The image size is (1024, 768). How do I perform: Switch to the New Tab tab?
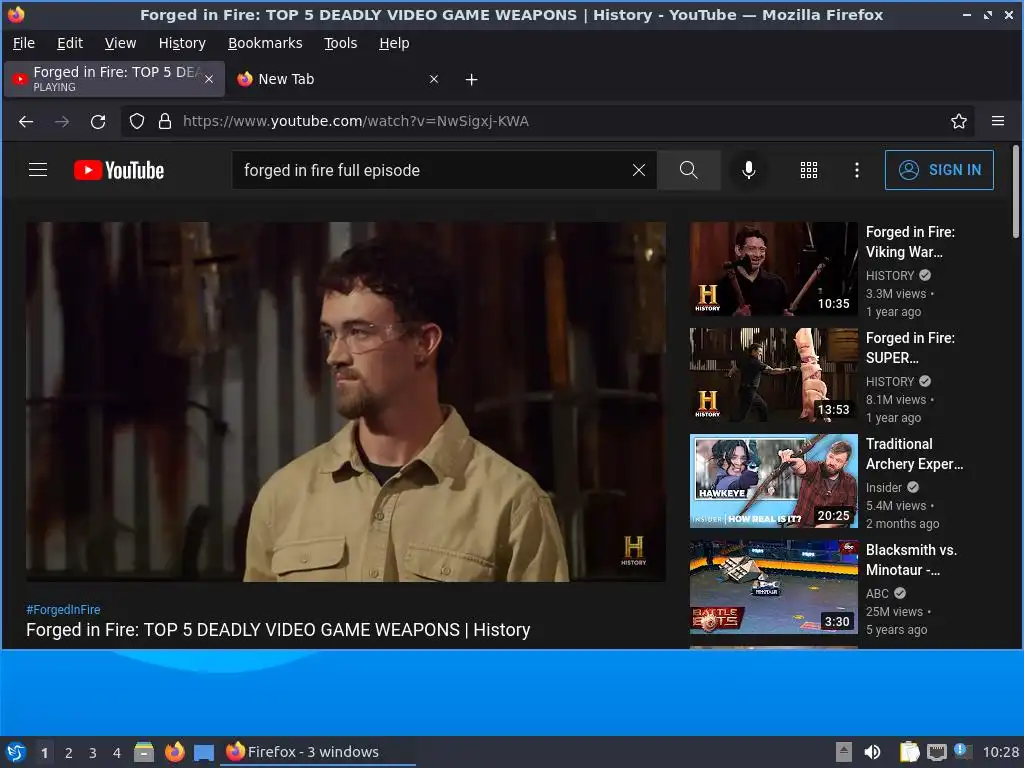(336, 79)
